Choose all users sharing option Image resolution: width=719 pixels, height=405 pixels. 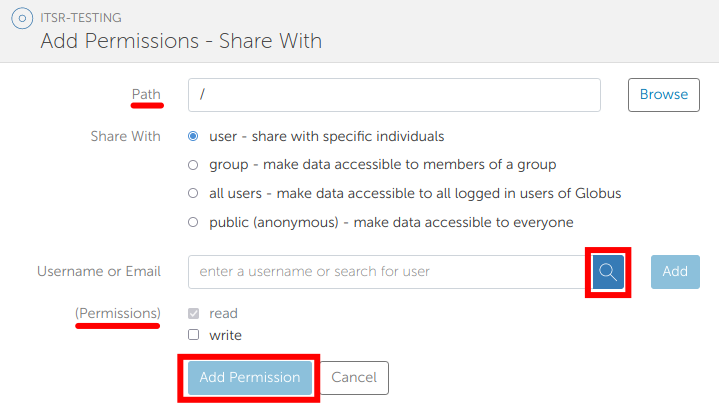pyautogui.click(x=193, y=193)
